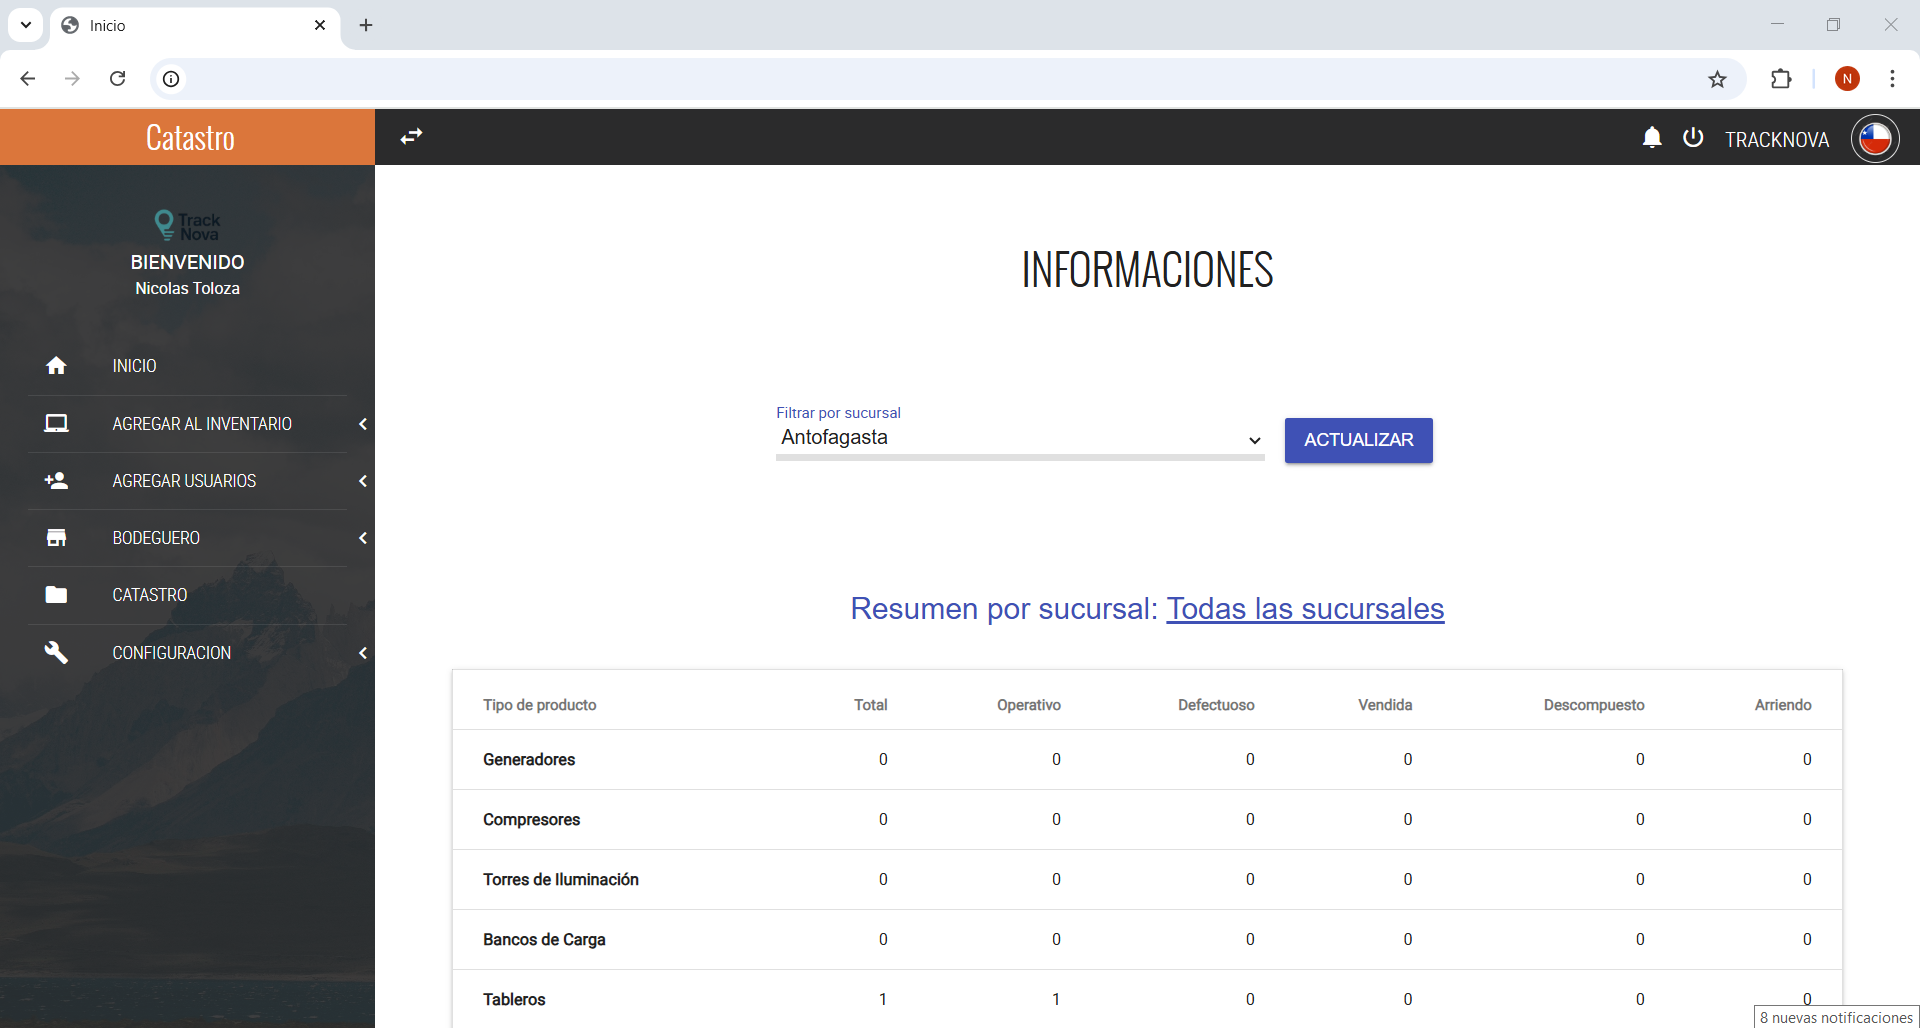Open notifications via the bell icon
This screenshot has height=1028, width=1920.
pyautogui.click(x=1652, y=138)
